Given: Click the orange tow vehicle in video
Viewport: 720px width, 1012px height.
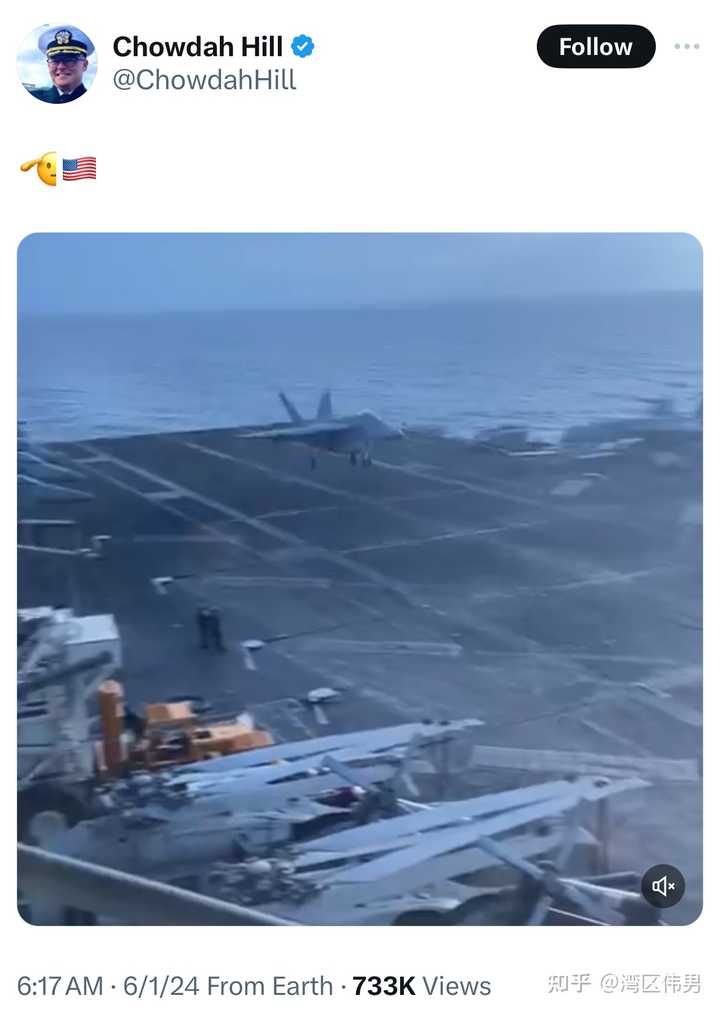Looking at the screenshot, I should tap(184, 729).
